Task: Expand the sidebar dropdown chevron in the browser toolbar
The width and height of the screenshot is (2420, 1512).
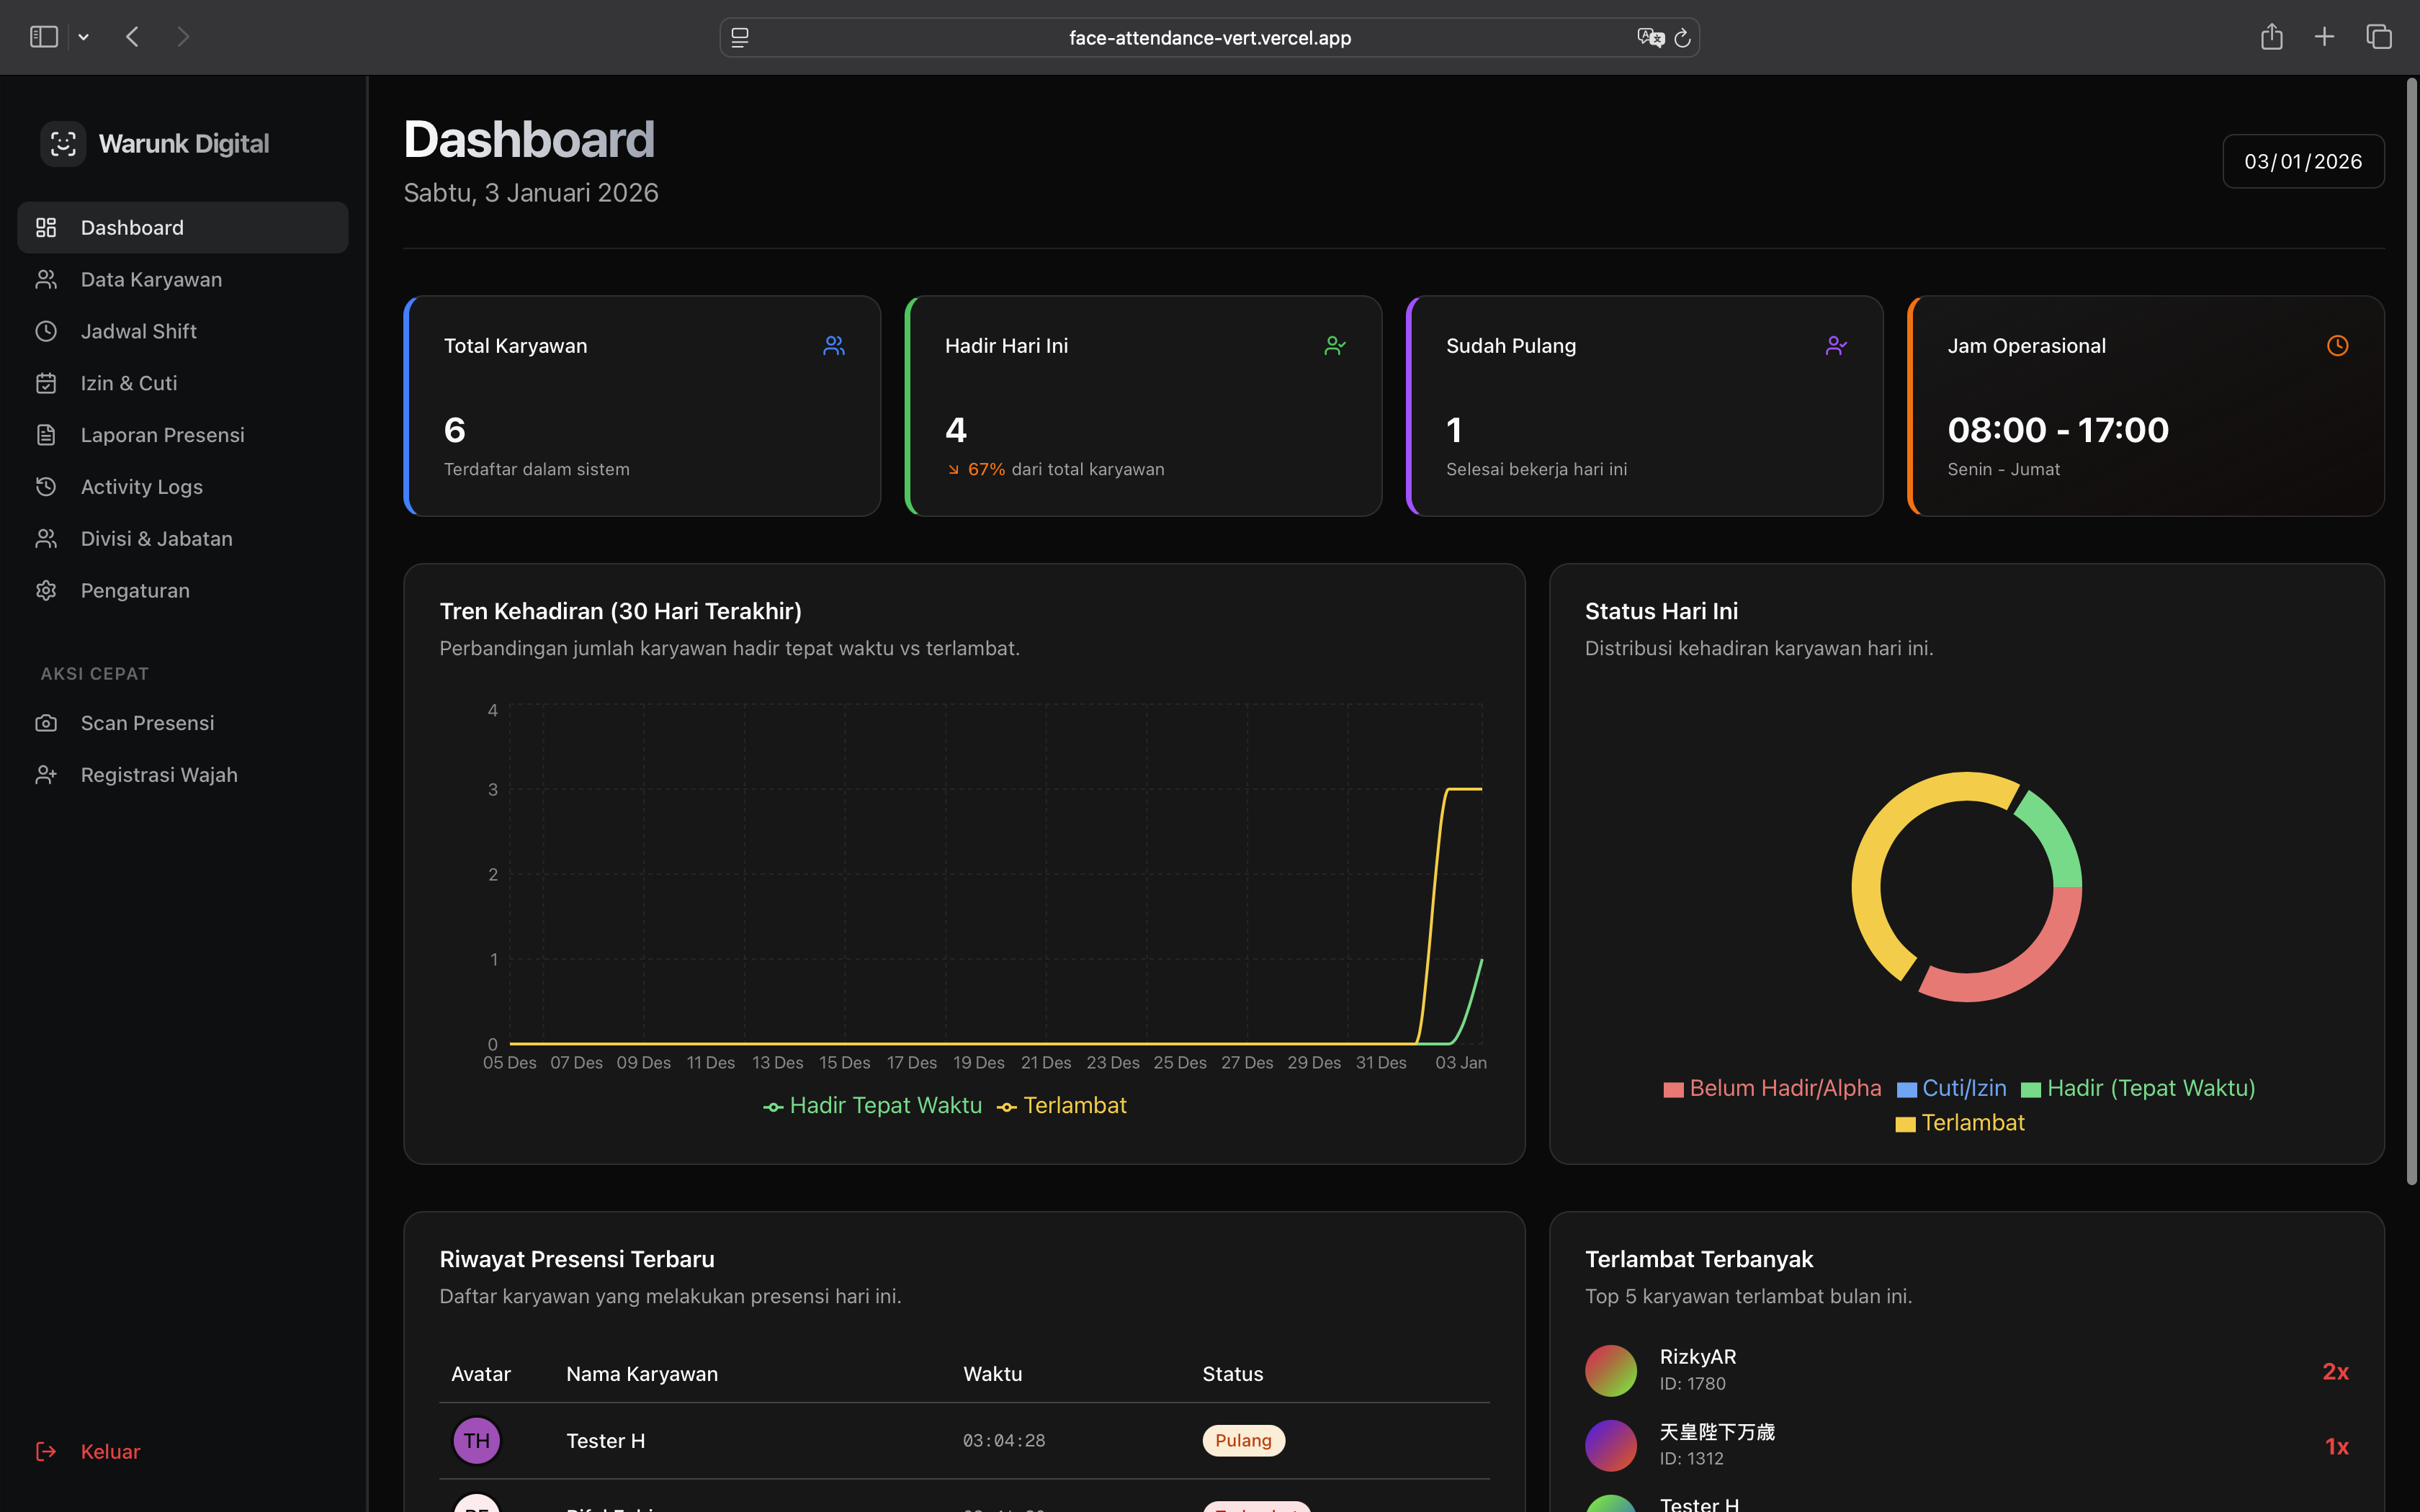Action: [84, 38]
